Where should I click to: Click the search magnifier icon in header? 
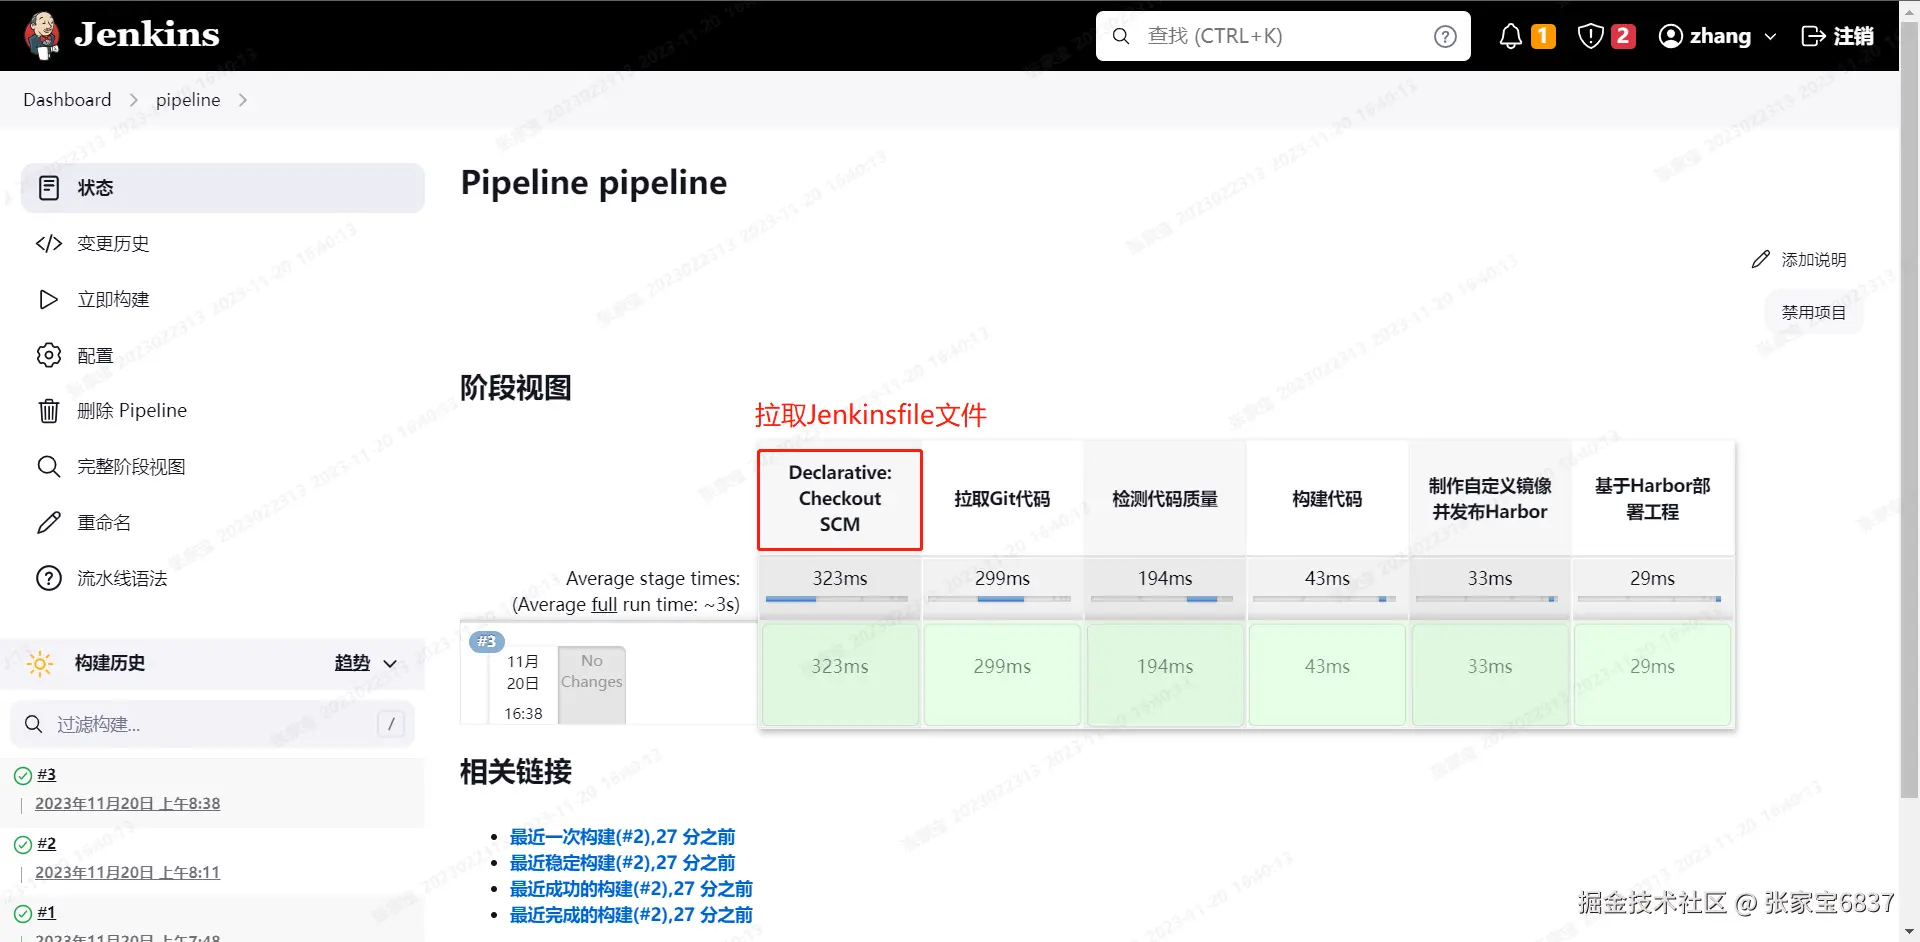click(x=1121, y=36)
